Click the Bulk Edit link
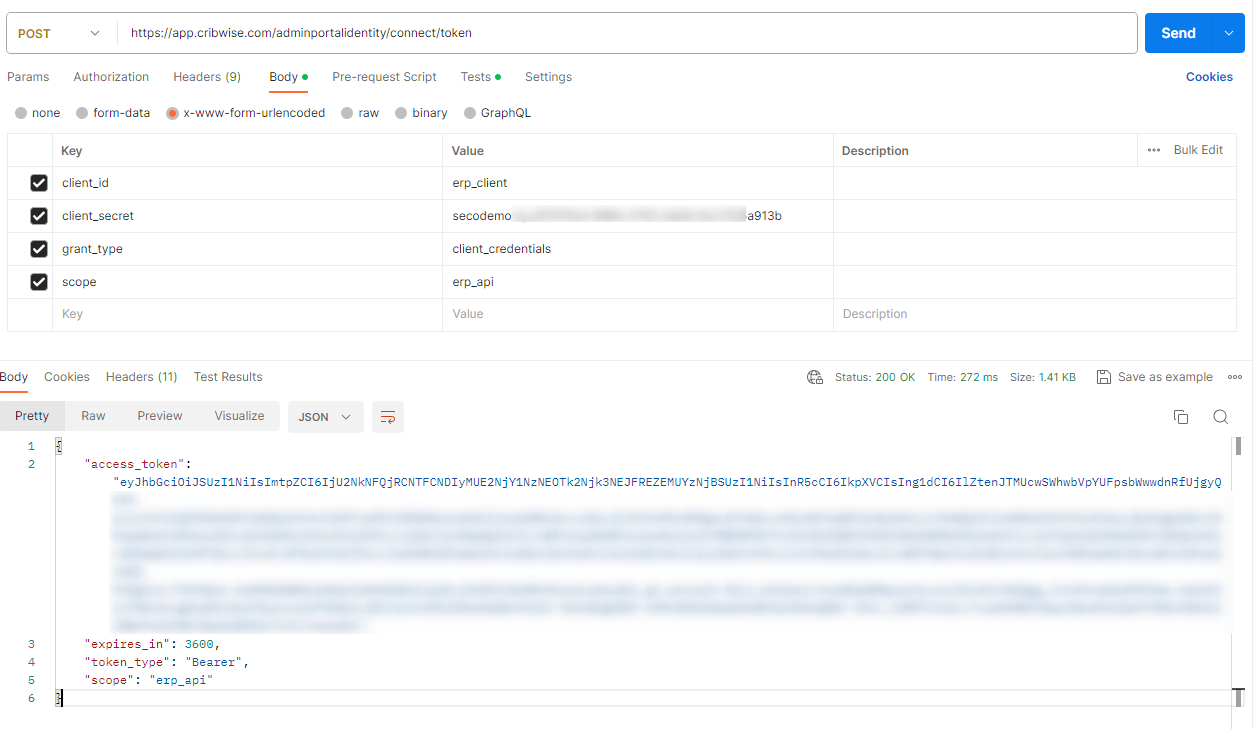The width and height of the screenshot is (1255, 729). point(1197,149)
